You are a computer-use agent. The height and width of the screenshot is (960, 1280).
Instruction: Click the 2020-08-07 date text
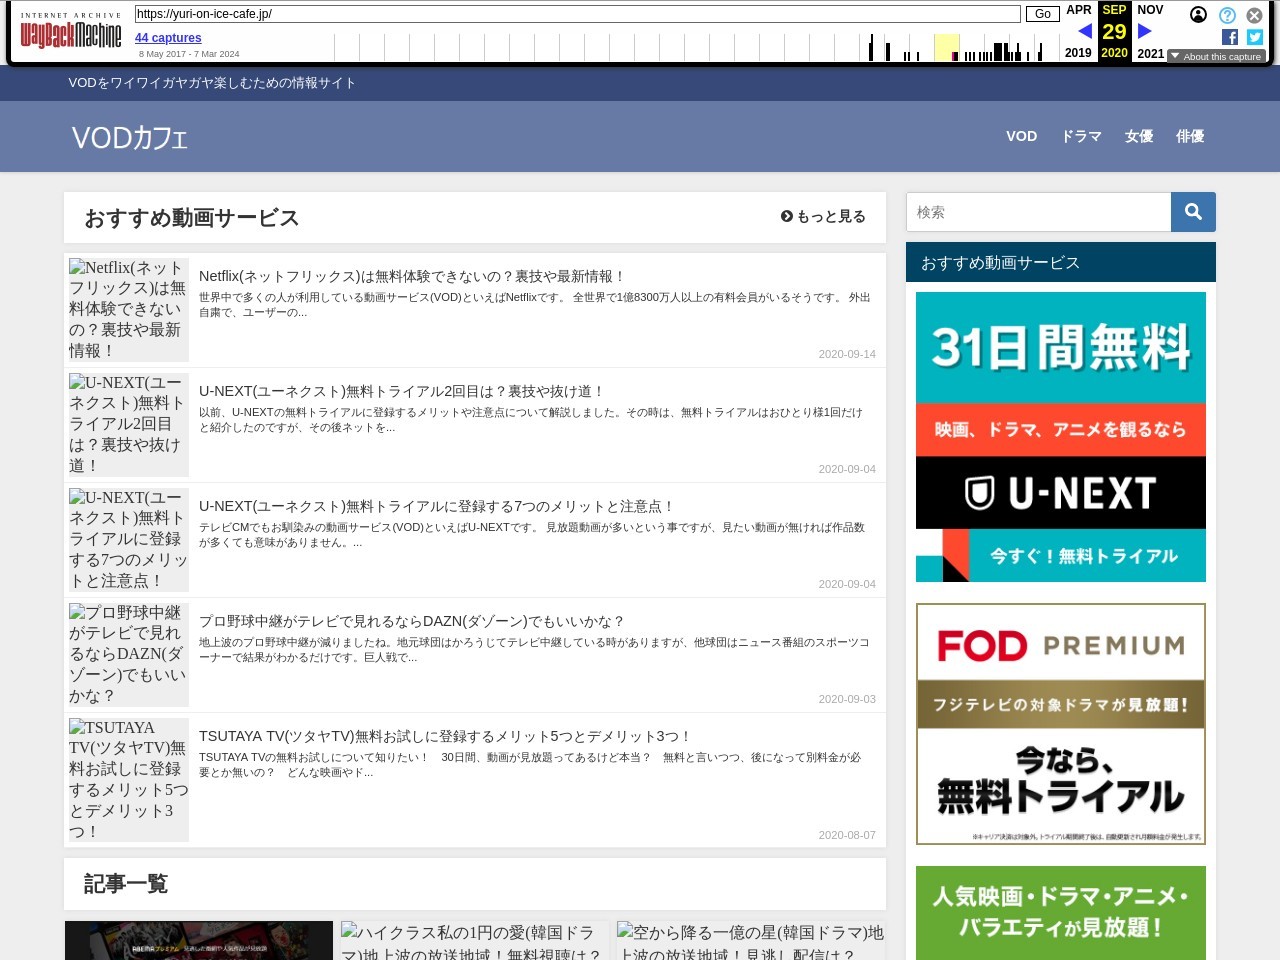pos(847,835)
